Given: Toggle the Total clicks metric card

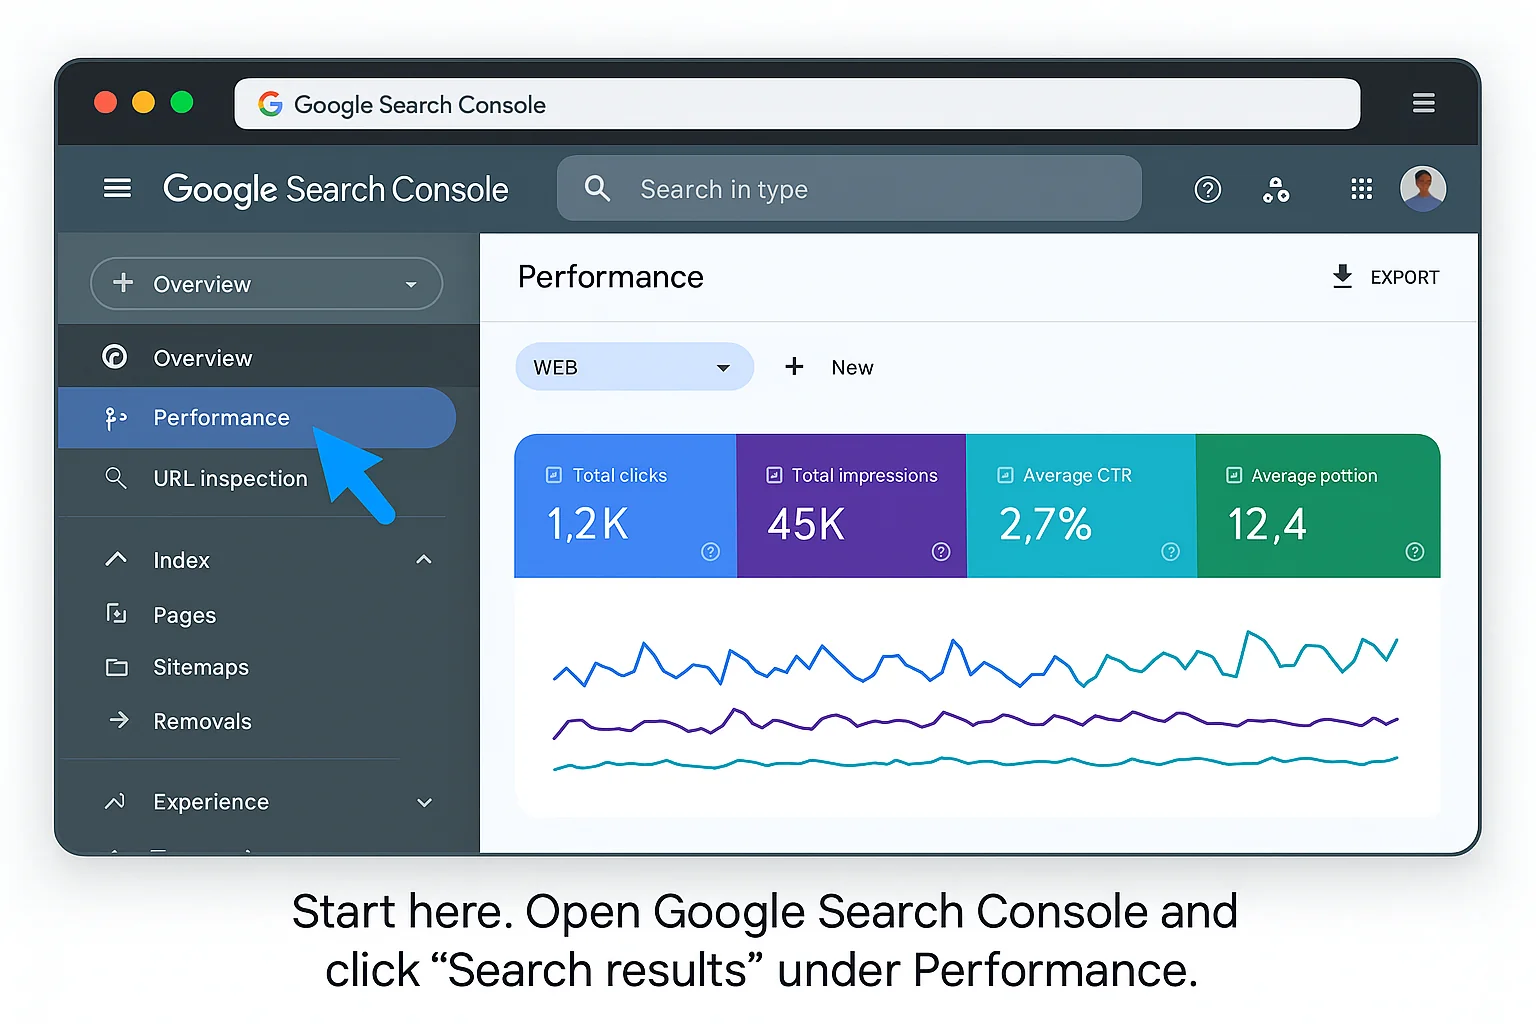Looking at the screenshot, I should (624, 506).
